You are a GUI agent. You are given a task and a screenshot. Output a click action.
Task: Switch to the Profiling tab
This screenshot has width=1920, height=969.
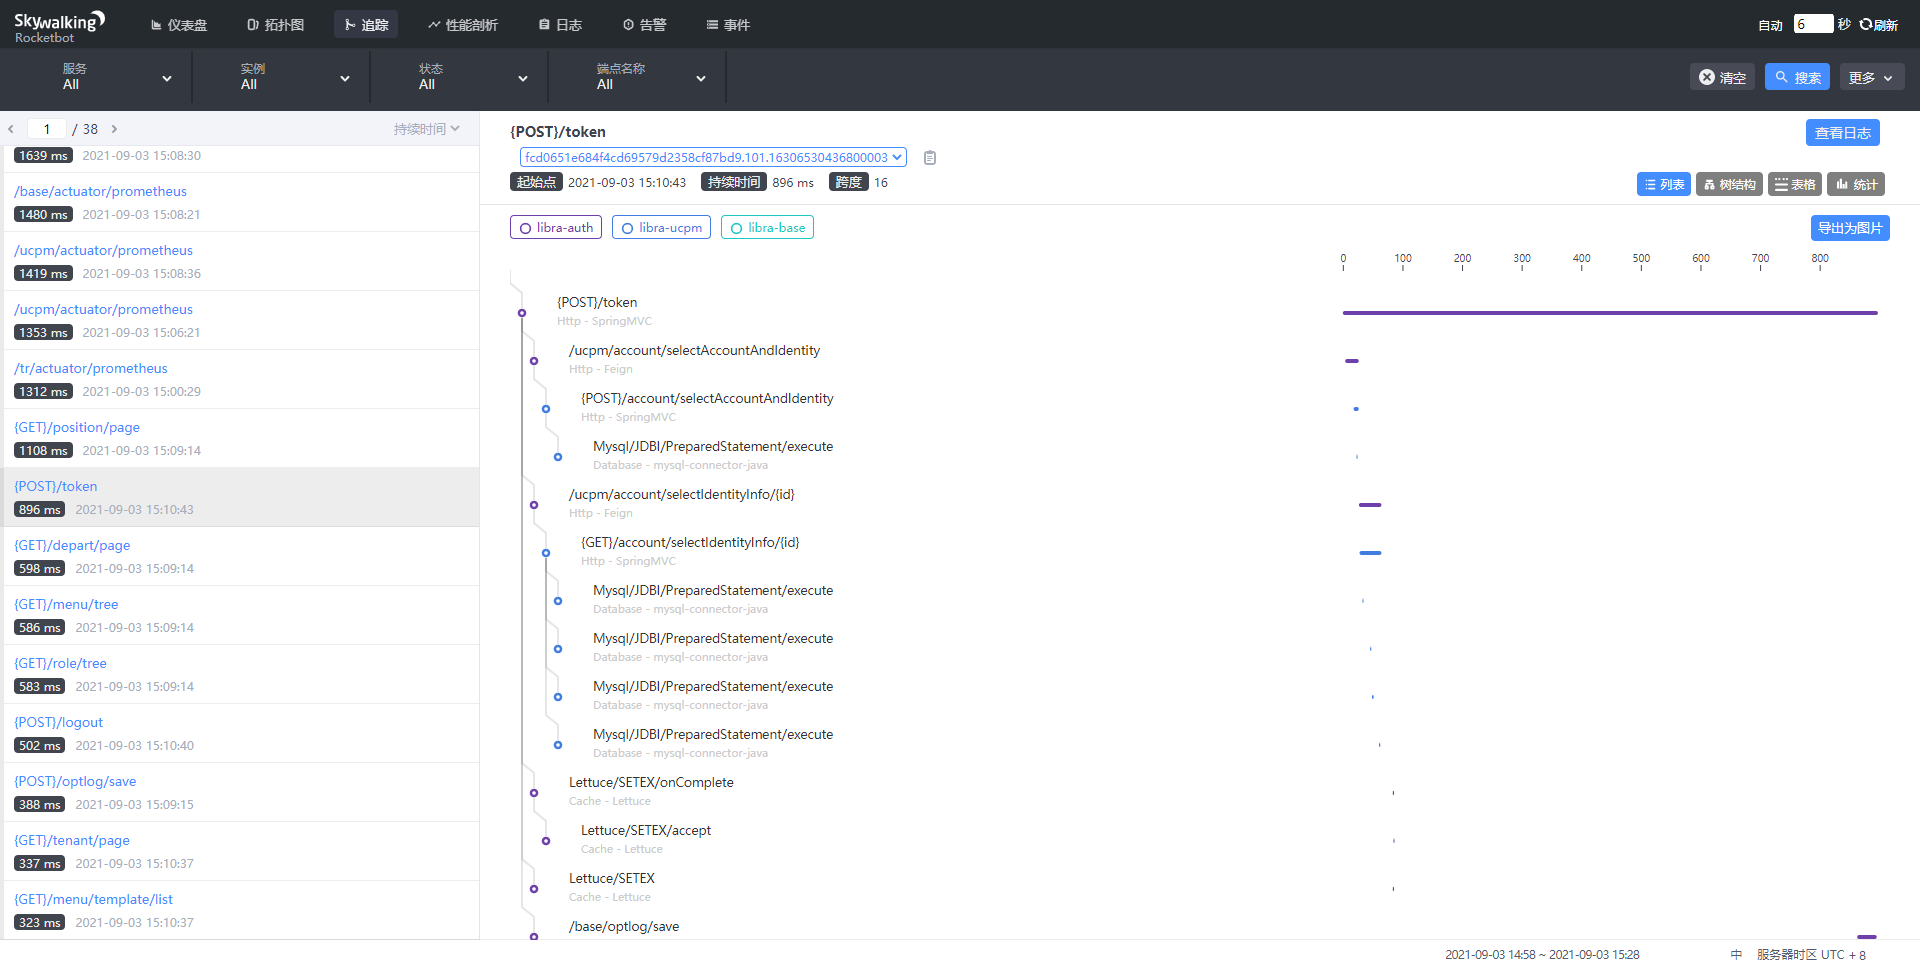[x=463, y=25]
